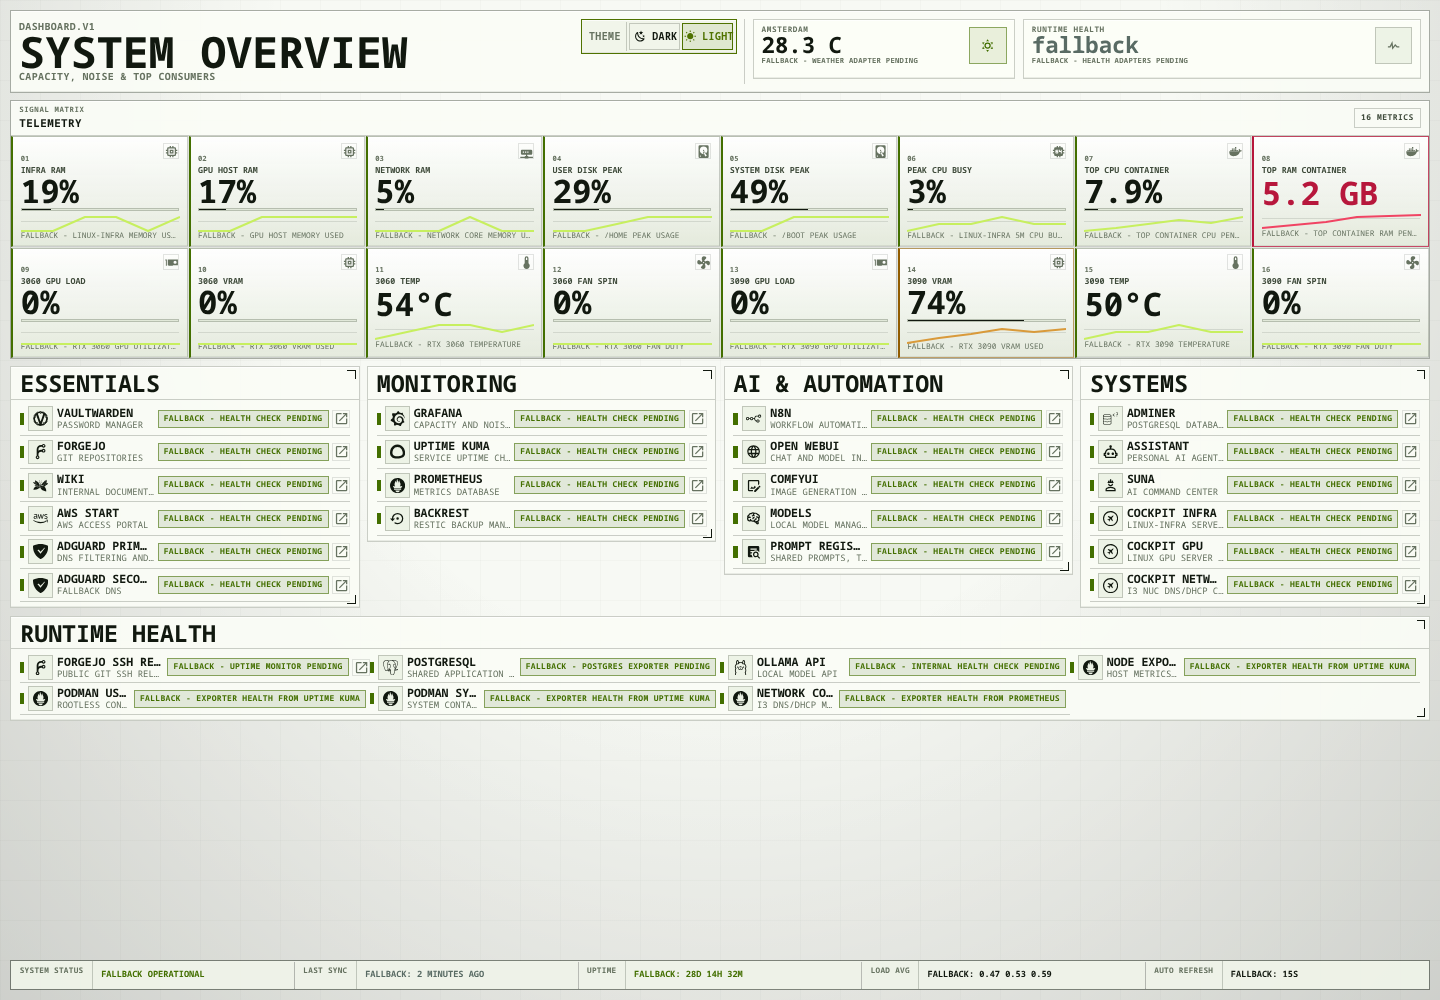Open the Uptime Kuma service link
Screen dimensions: 1440x1000
tap(697, 452)
